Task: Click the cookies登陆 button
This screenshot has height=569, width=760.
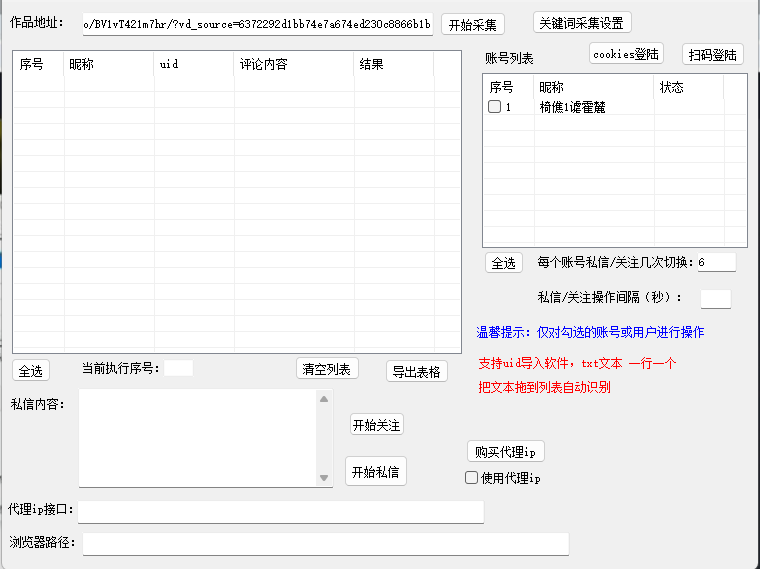Action: [626, 54]
